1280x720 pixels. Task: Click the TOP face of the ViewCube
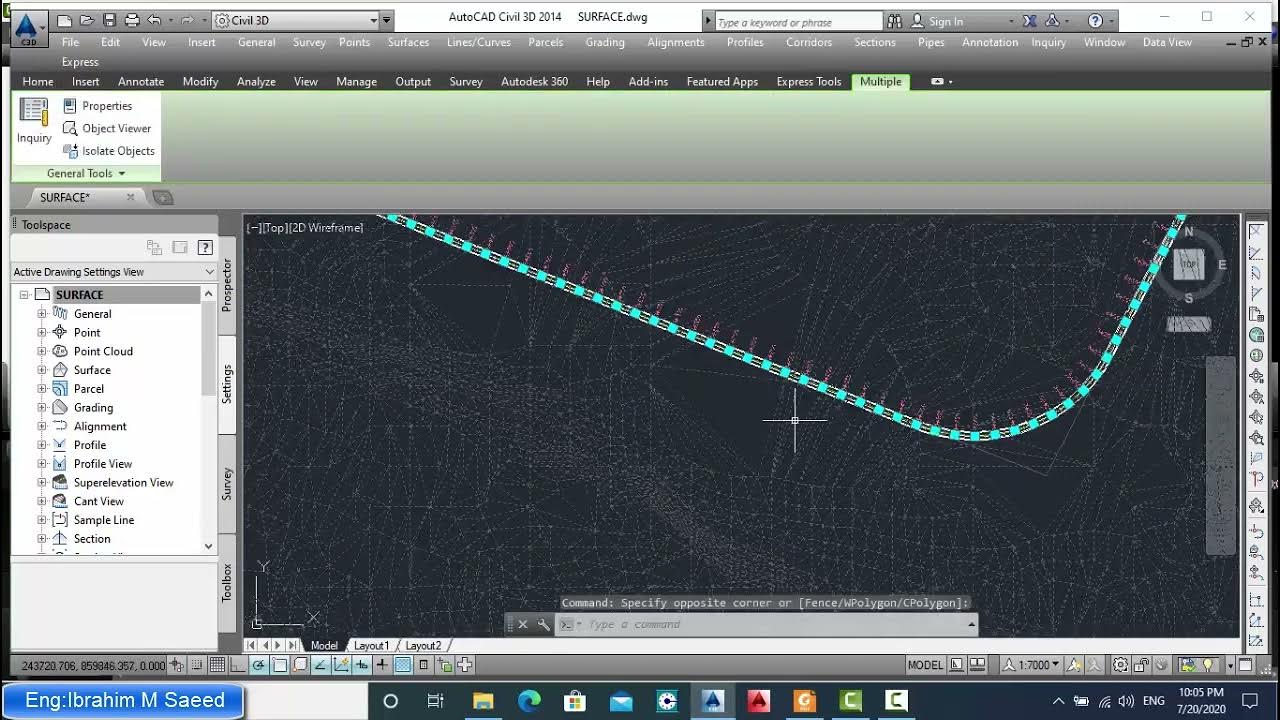pyautogui.click(x=1188, y=265)
